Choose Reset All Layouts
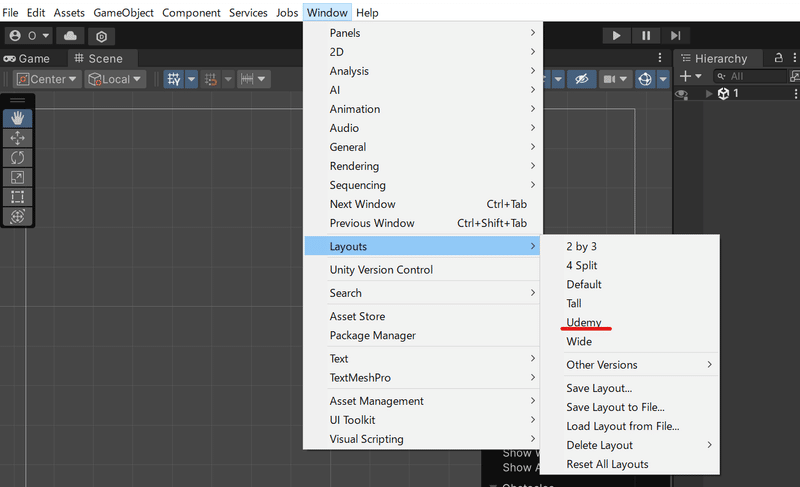 point(630,465)
